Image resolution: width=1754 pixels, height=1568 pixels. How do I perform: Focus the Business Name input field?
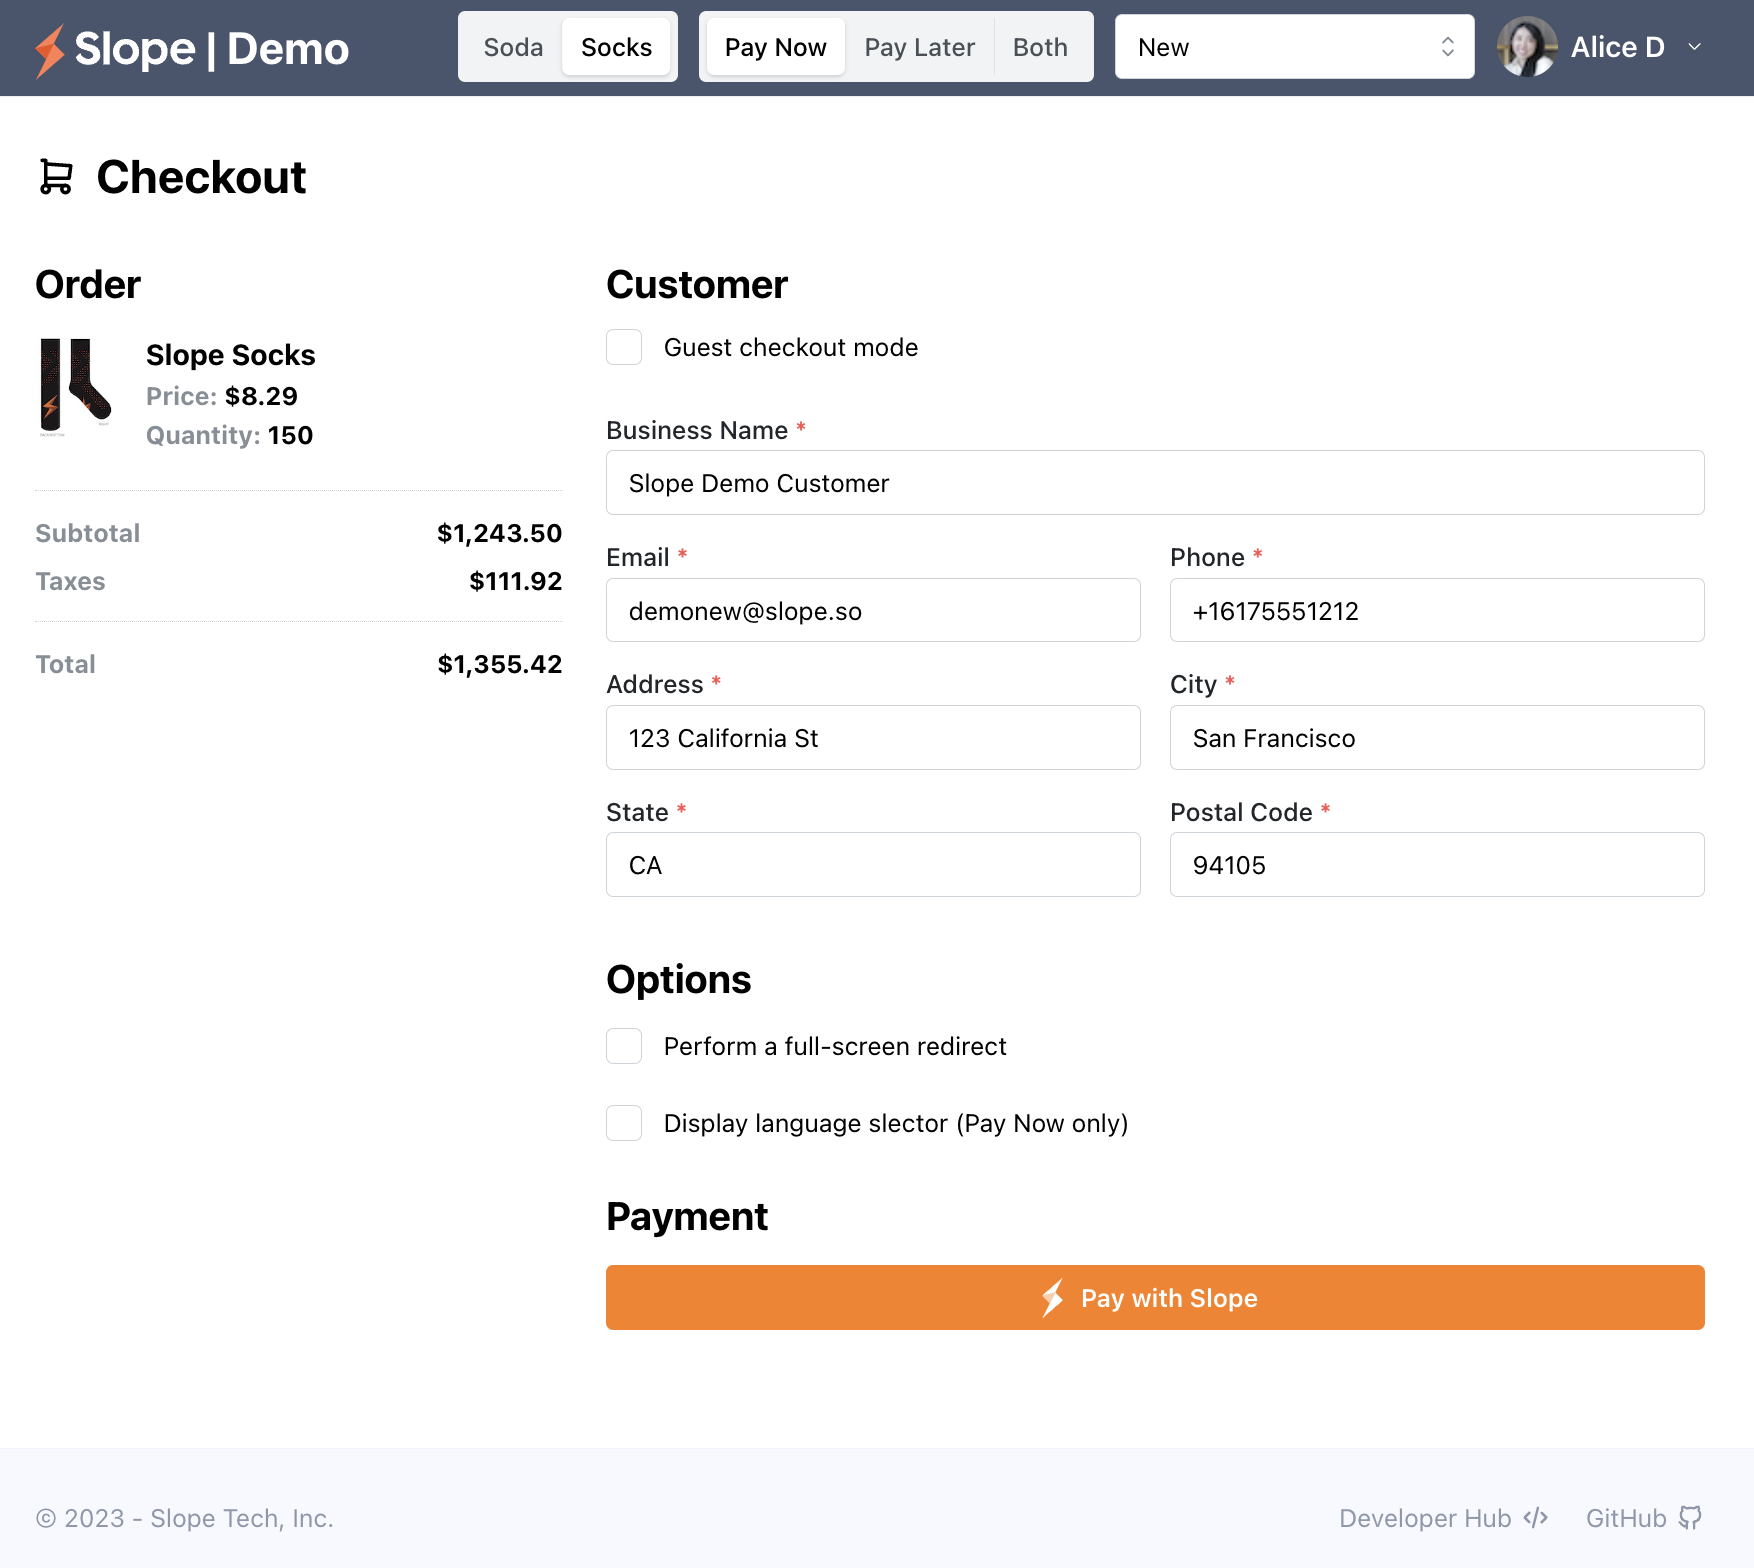point(1155,483)
